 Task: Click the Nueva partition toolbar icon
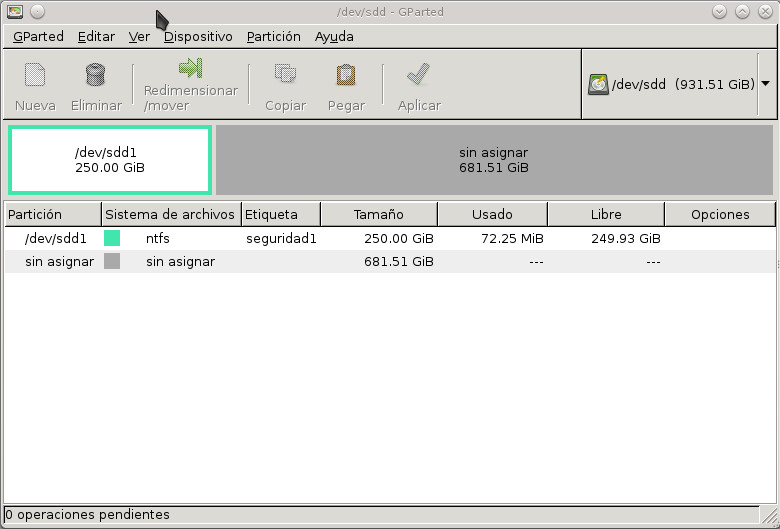point(35,75)
